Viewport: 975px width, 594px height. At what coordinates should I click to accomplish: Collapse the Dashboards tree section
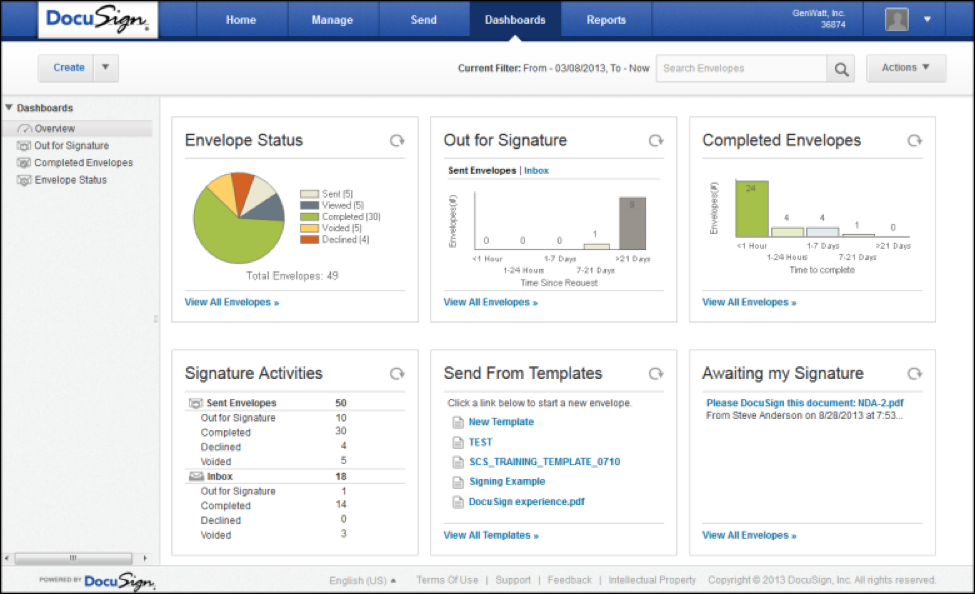[x=9, y=108]
